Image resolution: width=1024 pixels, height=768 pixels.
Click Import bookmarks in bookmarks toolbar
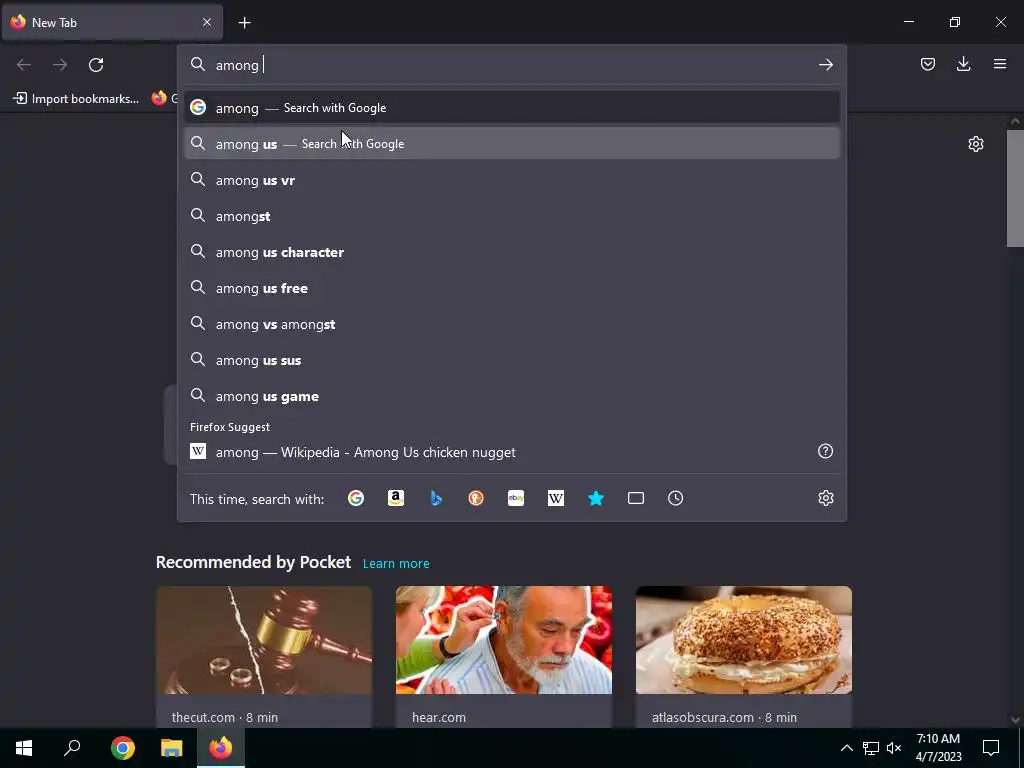point(76,99)
